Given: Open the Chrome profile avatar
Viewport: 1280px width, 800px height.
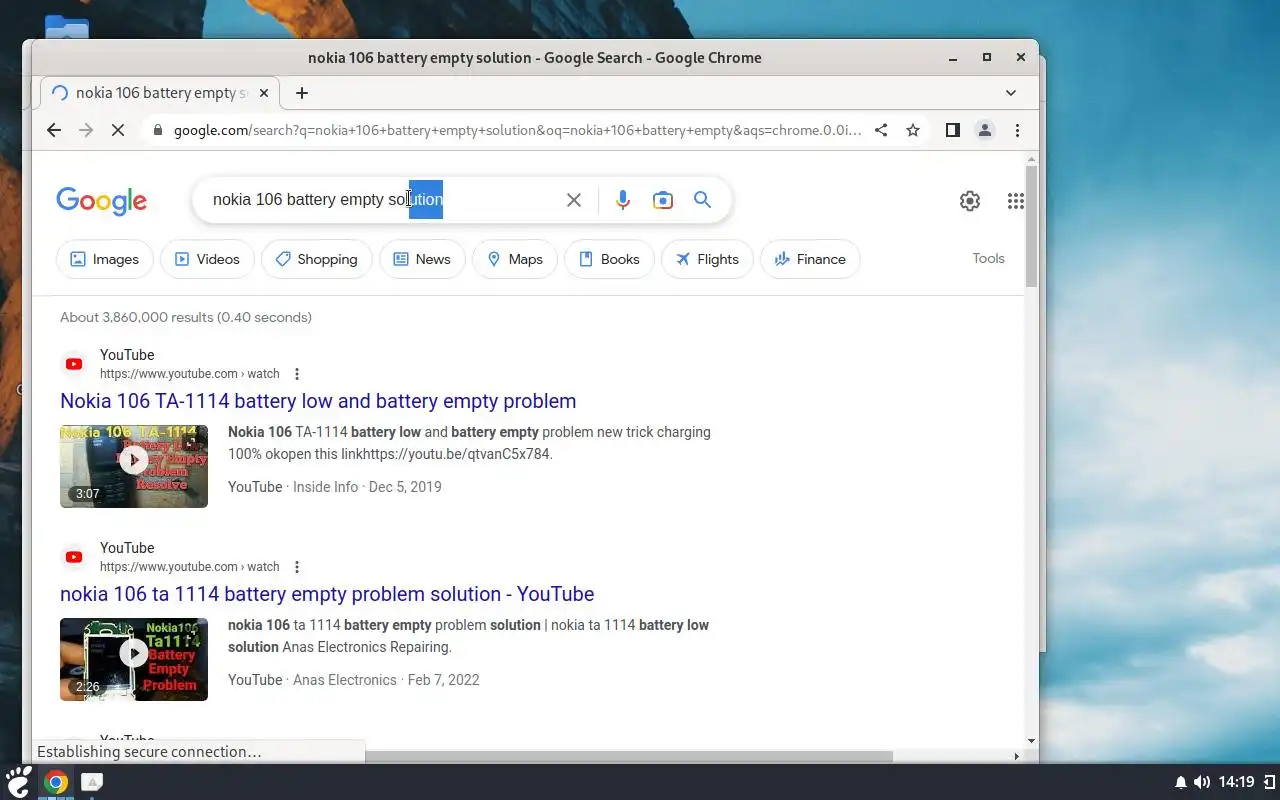Looking at the screenshot, I should 985,130.
